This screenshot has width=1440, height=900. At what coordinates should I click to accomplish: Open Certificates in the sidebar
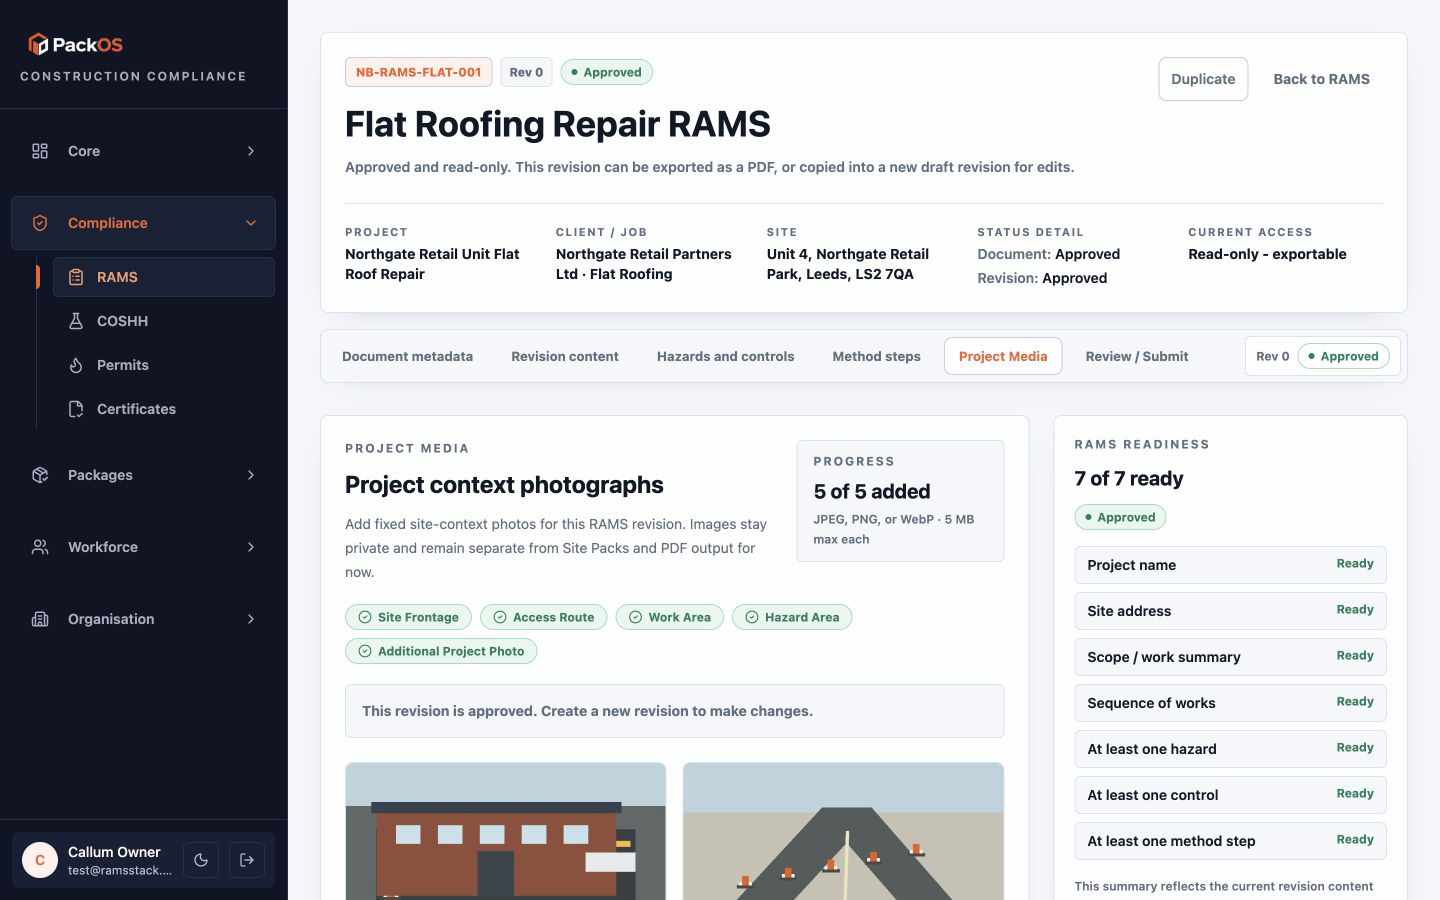(164, 409)
